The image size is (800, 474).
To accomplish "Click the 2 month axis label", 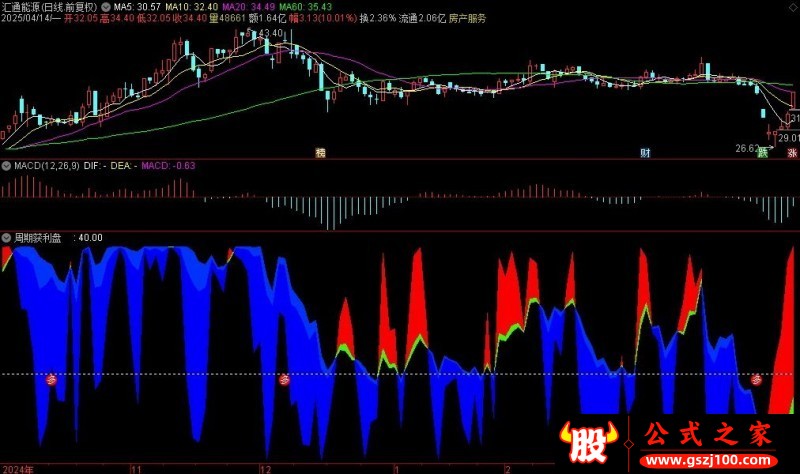I will click(x=508, y=469).
